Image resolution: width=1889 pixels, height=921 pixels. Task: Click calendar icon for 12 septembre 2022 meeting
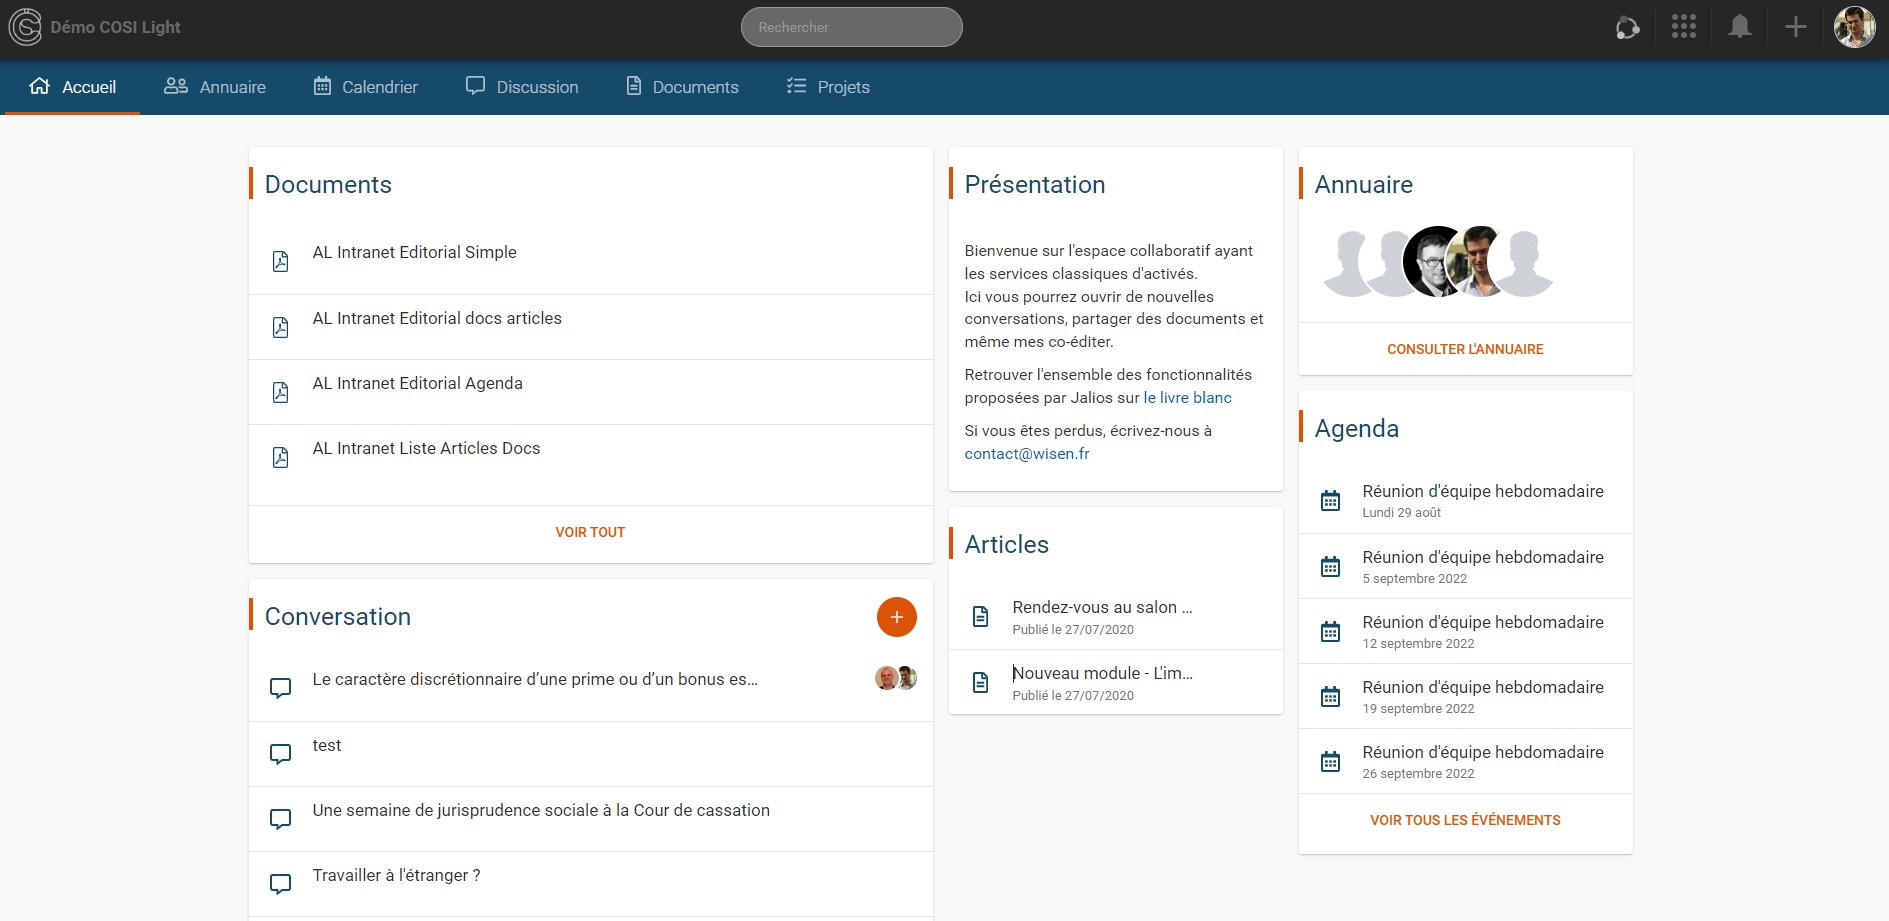[1331, 631]
